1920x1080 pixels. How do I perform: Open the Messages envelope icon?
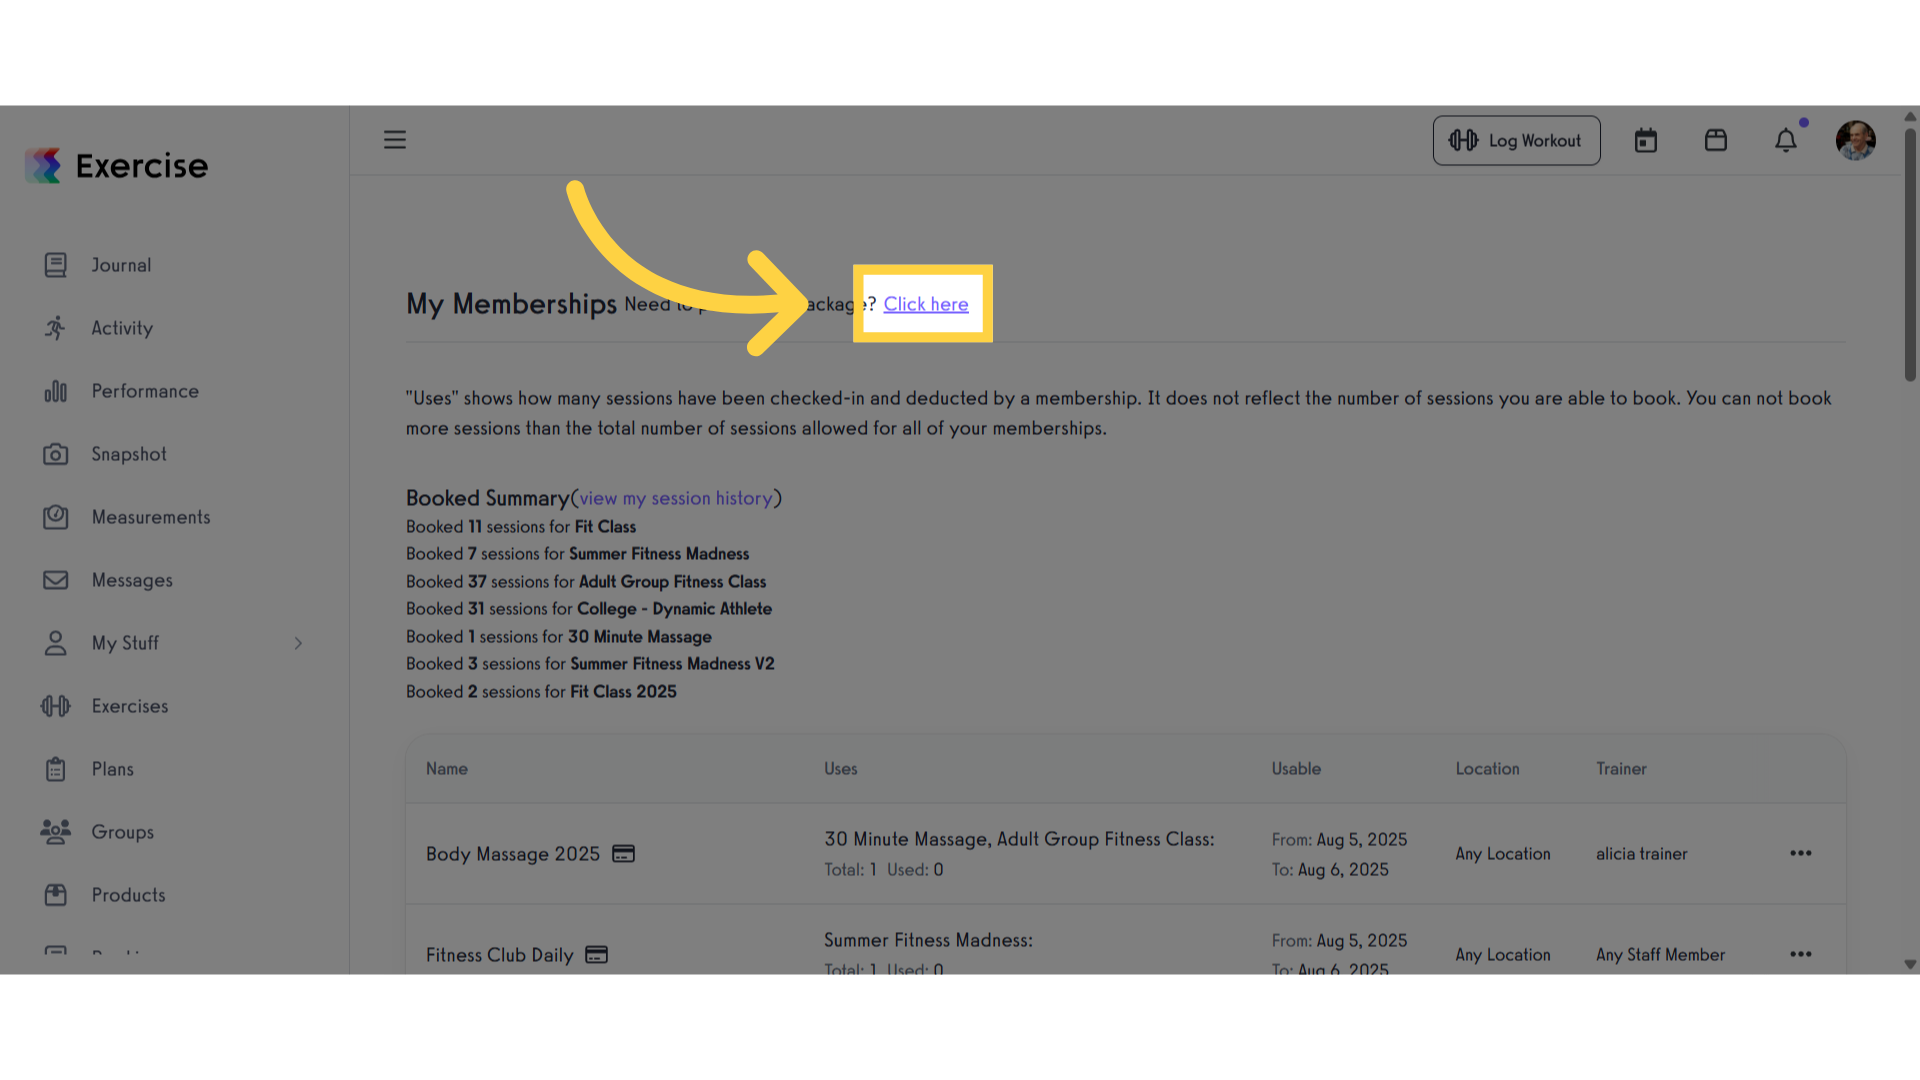(56, 580)
